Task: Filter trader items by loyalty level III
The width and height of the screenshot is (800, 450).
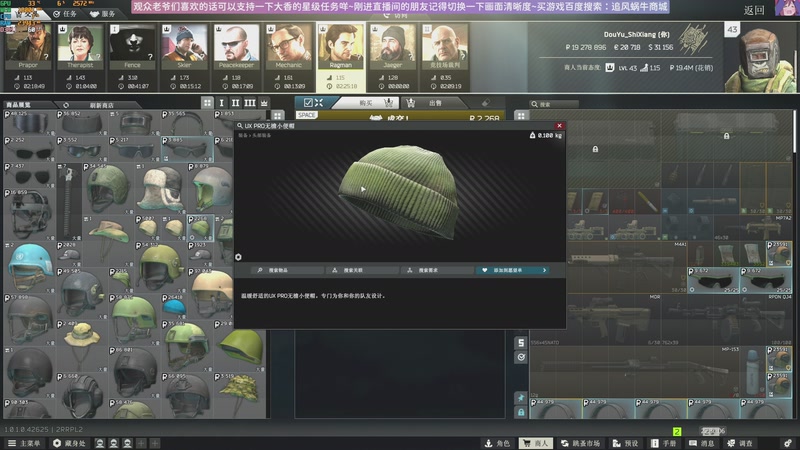Action: tap(249, 103)
